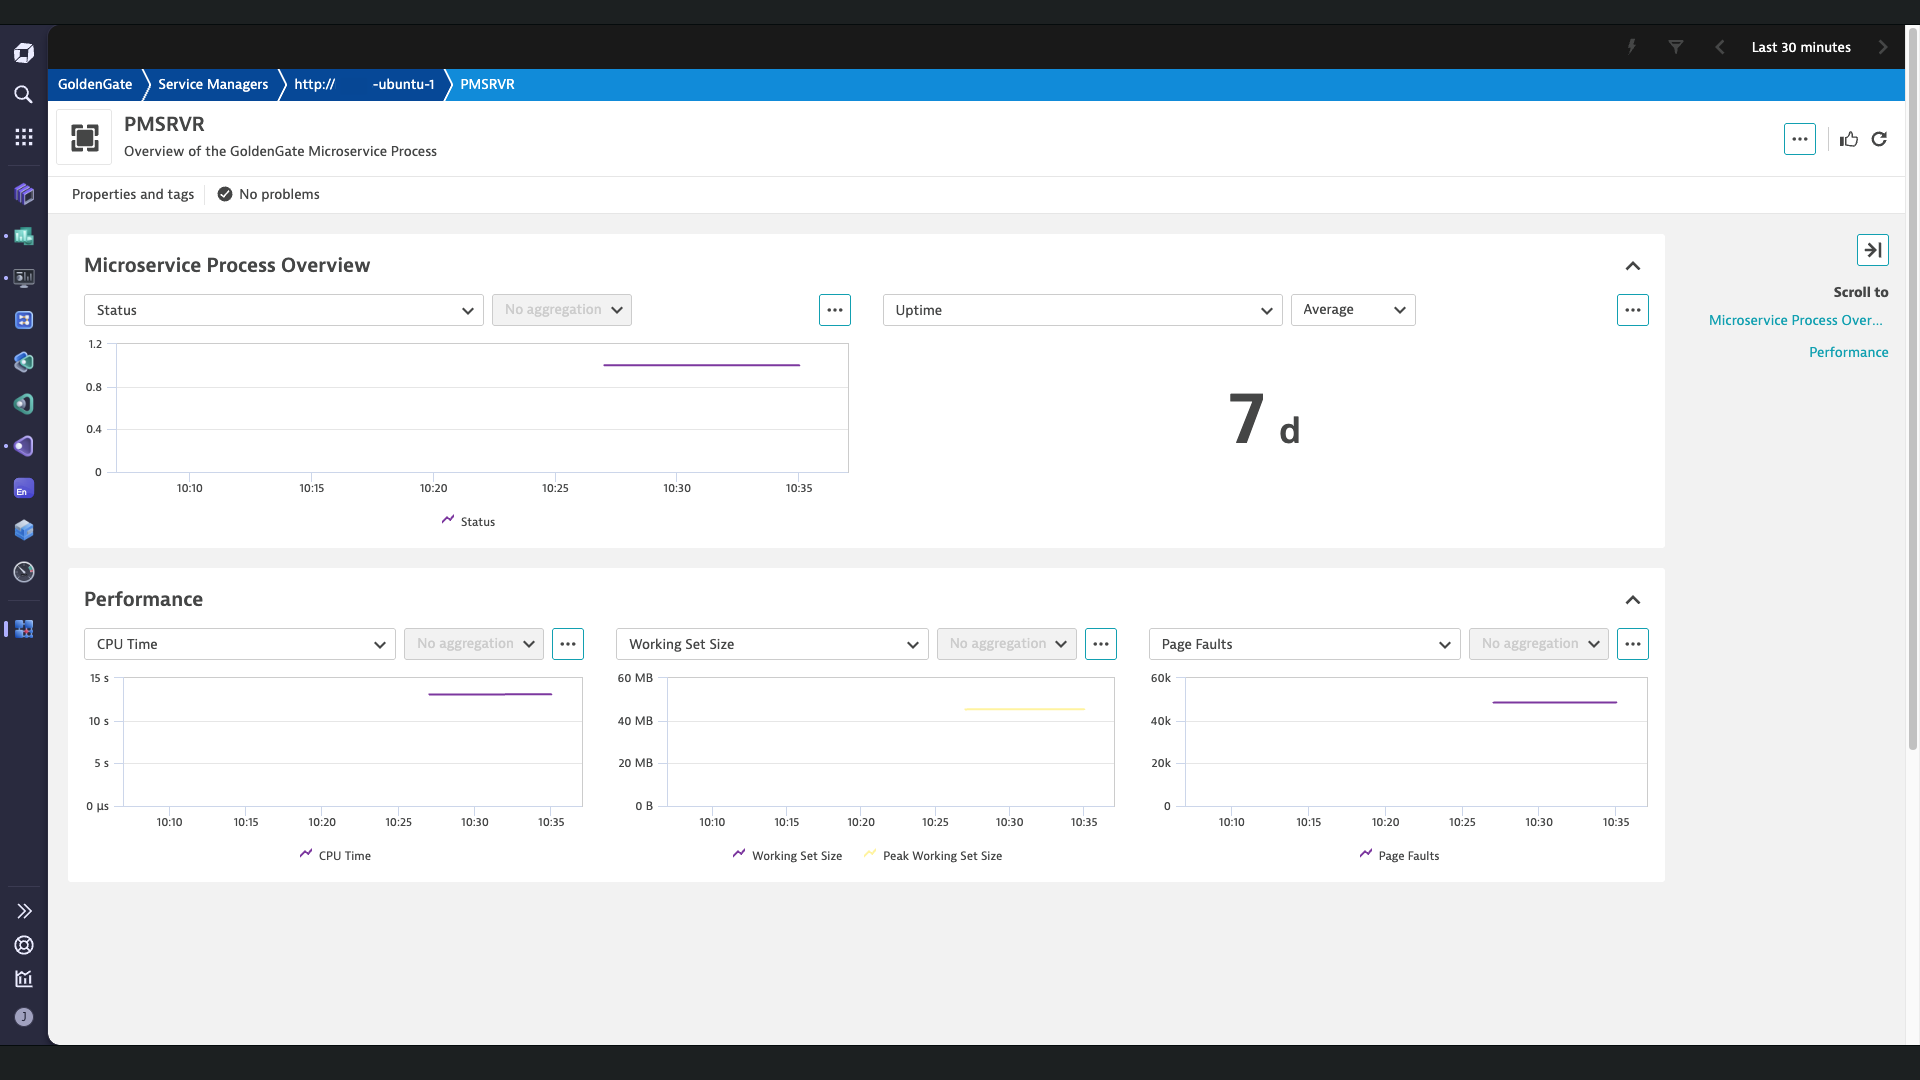Expand the sidebar with double chevron
The image size is (1920, 1080).
coord(24,911)
